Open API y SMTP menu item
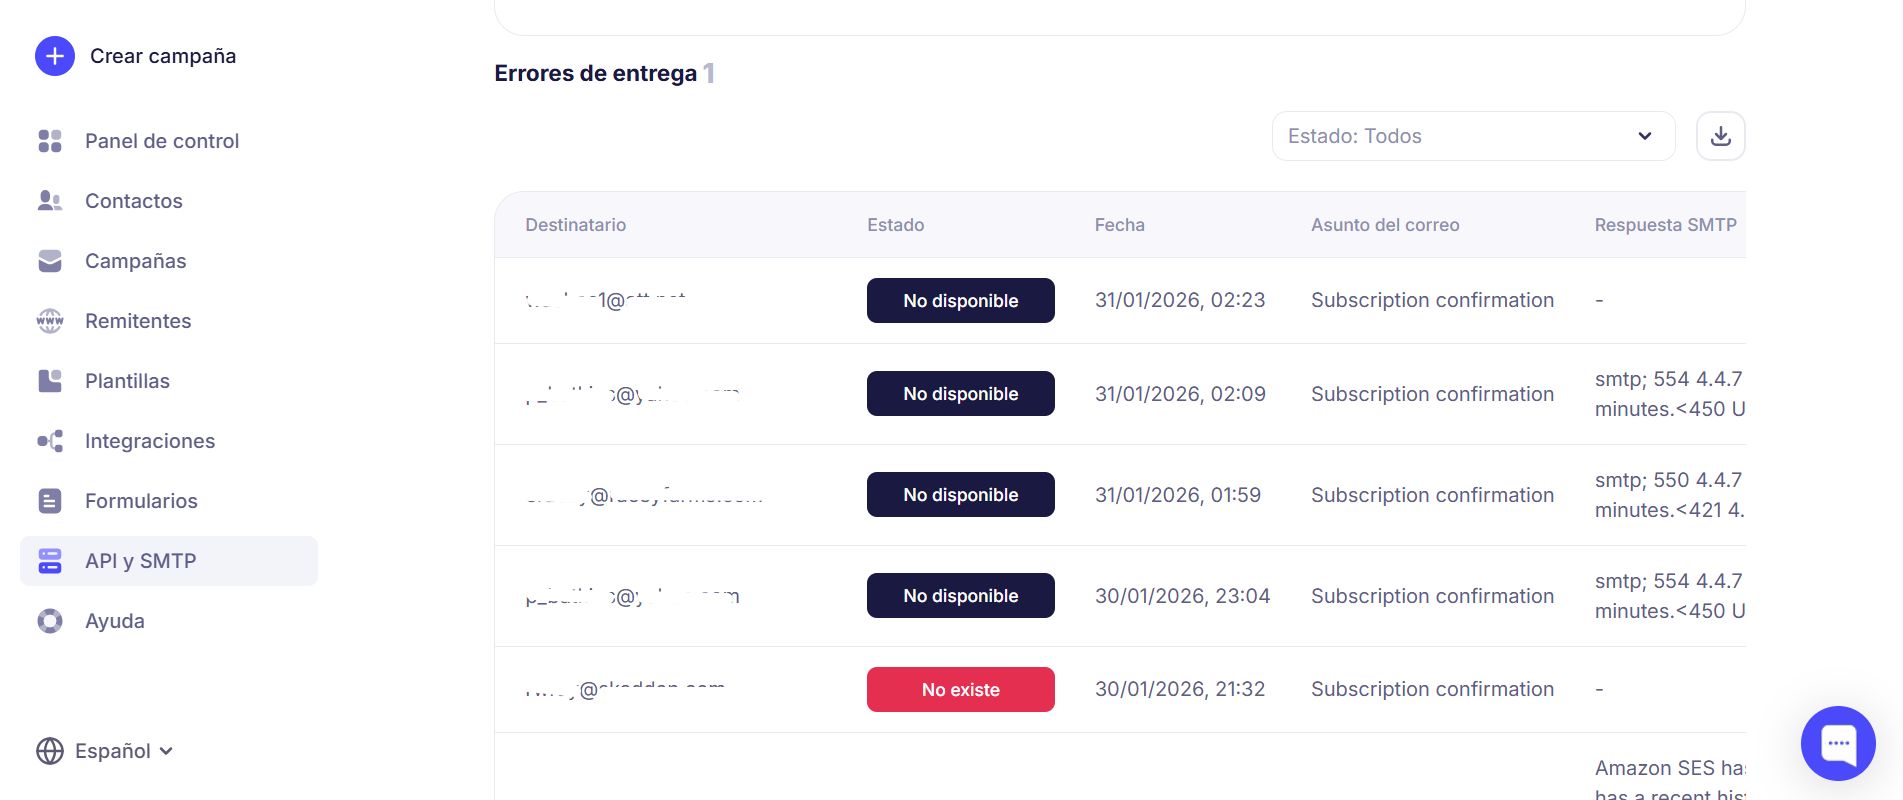 pyautogui.click(x=140, y=561)
